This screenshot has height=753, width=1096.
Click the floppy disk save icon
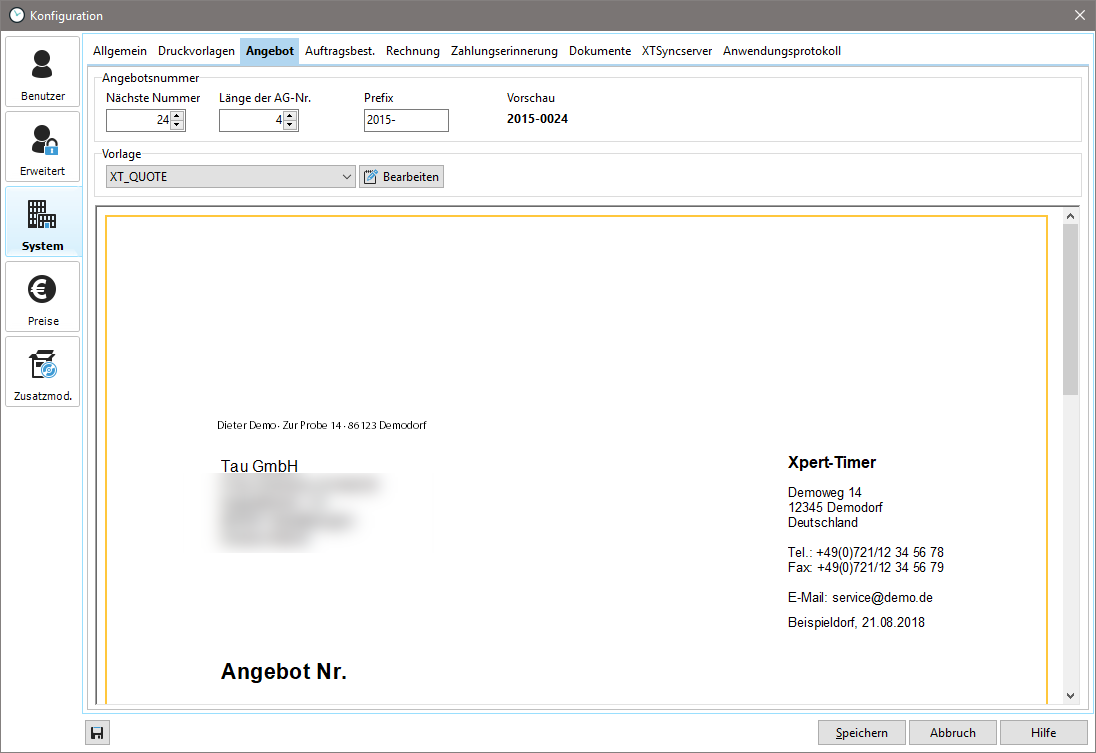pos(97,733)
